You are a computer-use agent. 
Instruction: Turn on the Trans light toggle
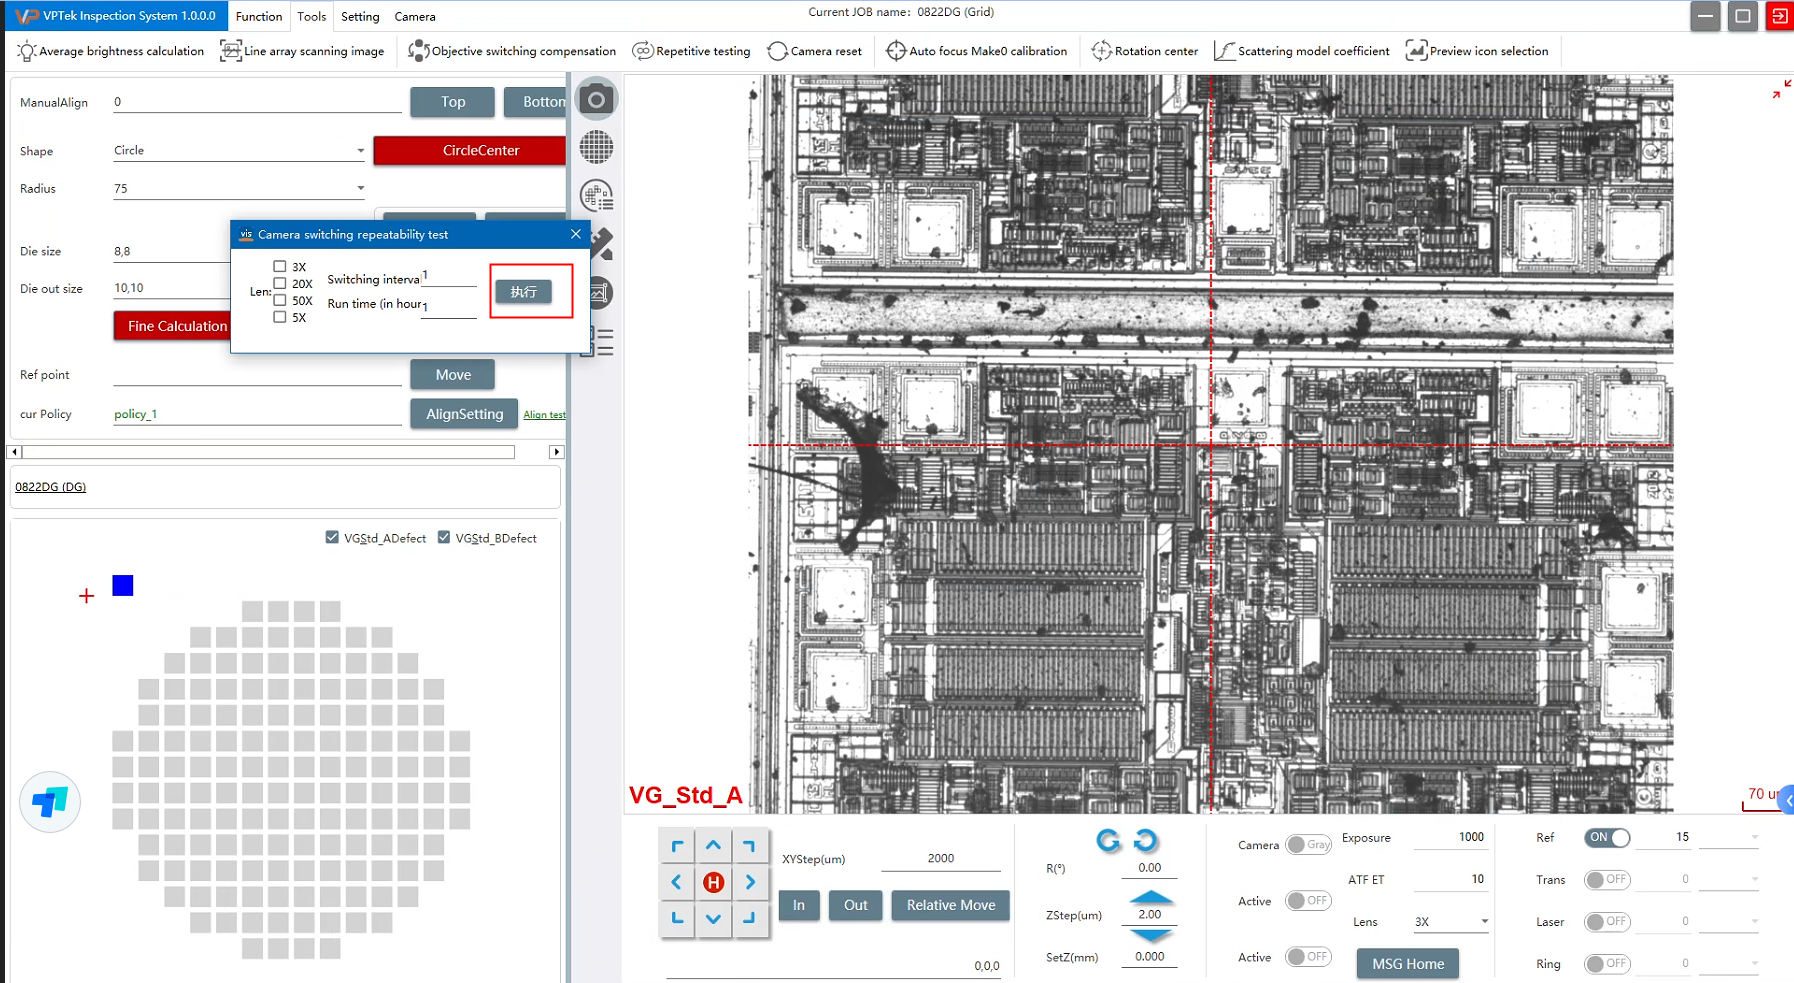tap(1607, 880)
